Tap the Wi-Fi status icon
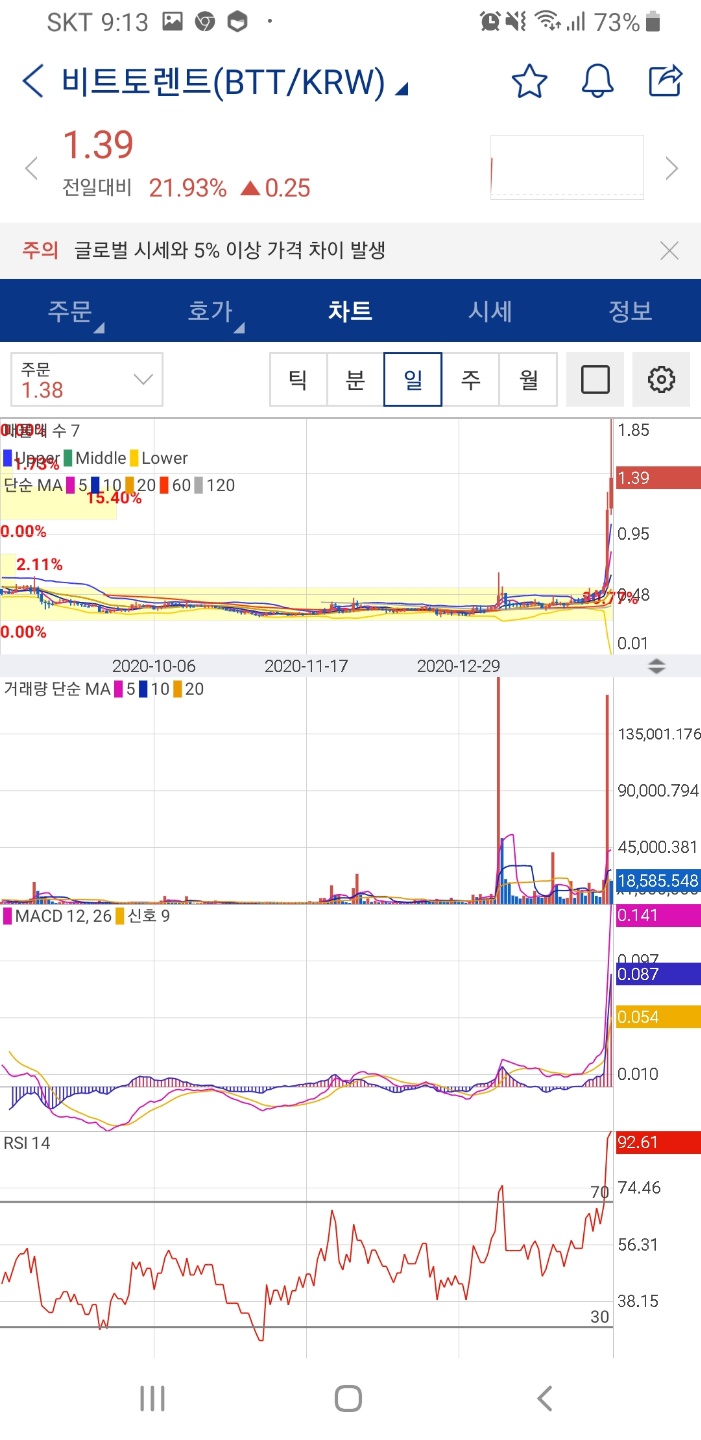Viewport: 701px width, 1440px height. (546, 21)
